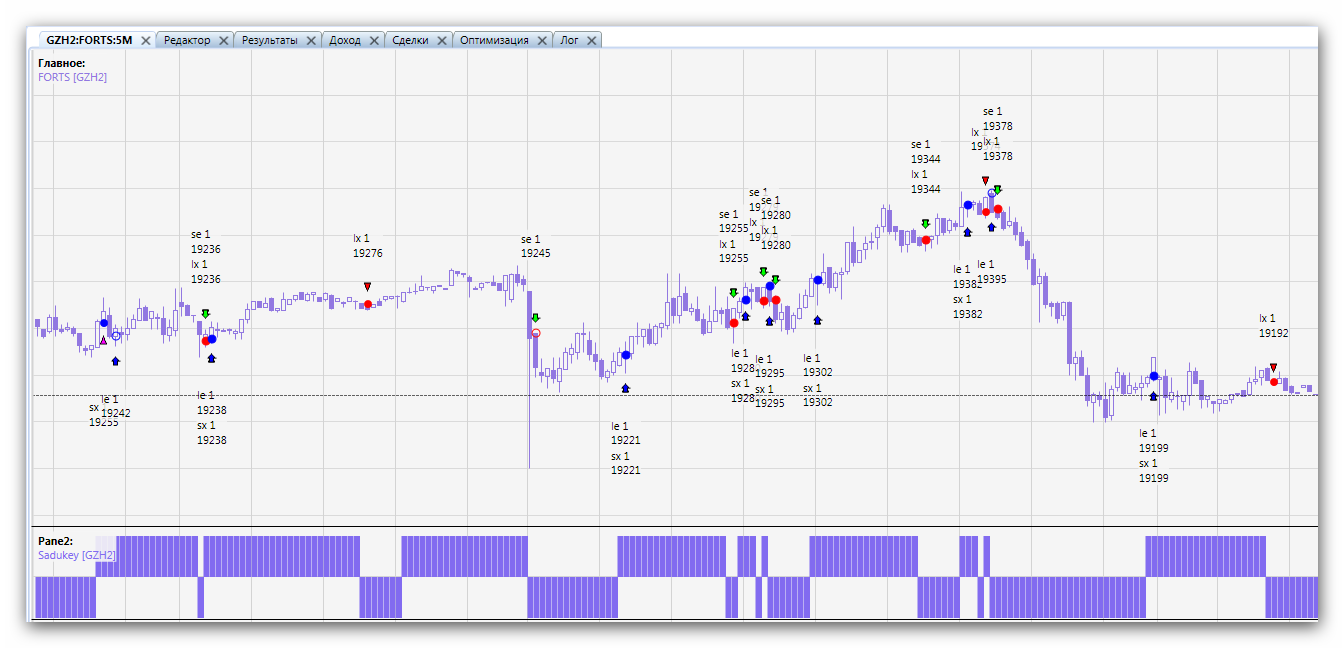Close the Оптимизация tab
Screen dimensions: 1344x648
coord(542,40)
